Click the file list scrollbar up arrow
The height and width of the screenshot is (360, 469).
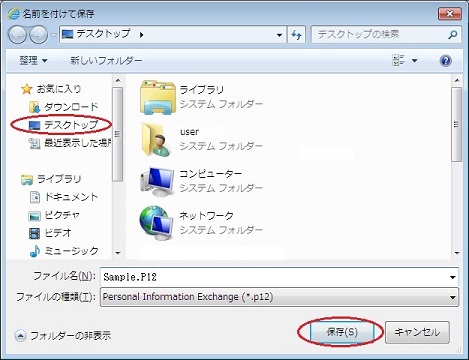457,80
